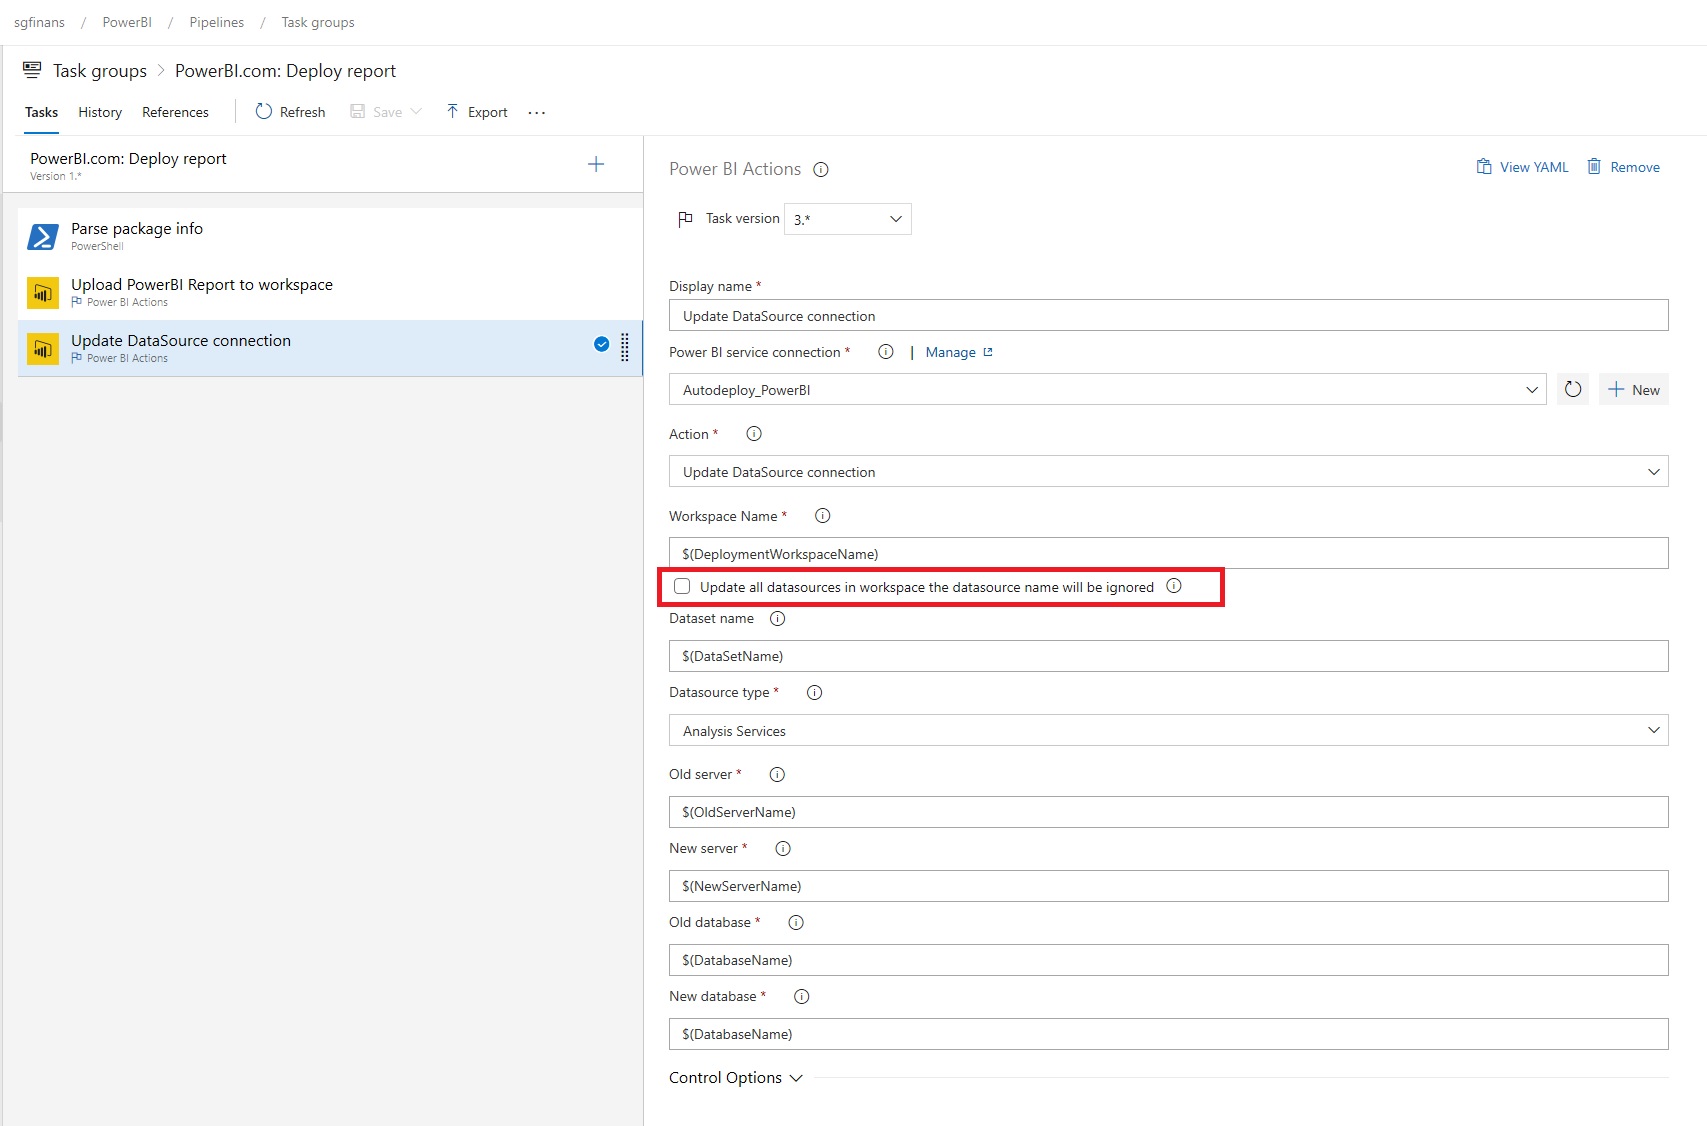Click the Export icon
This screenshot has height=1126, width=1707.
453,111
